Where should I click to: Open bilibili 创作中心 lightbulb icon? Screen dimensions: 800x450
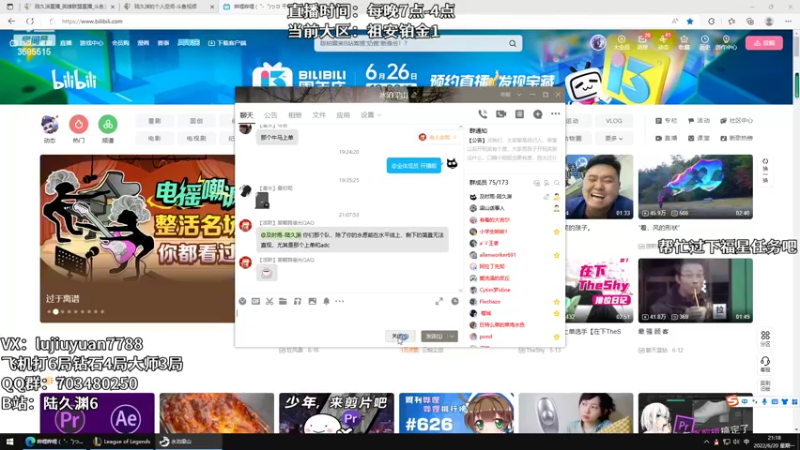[726, 42]
